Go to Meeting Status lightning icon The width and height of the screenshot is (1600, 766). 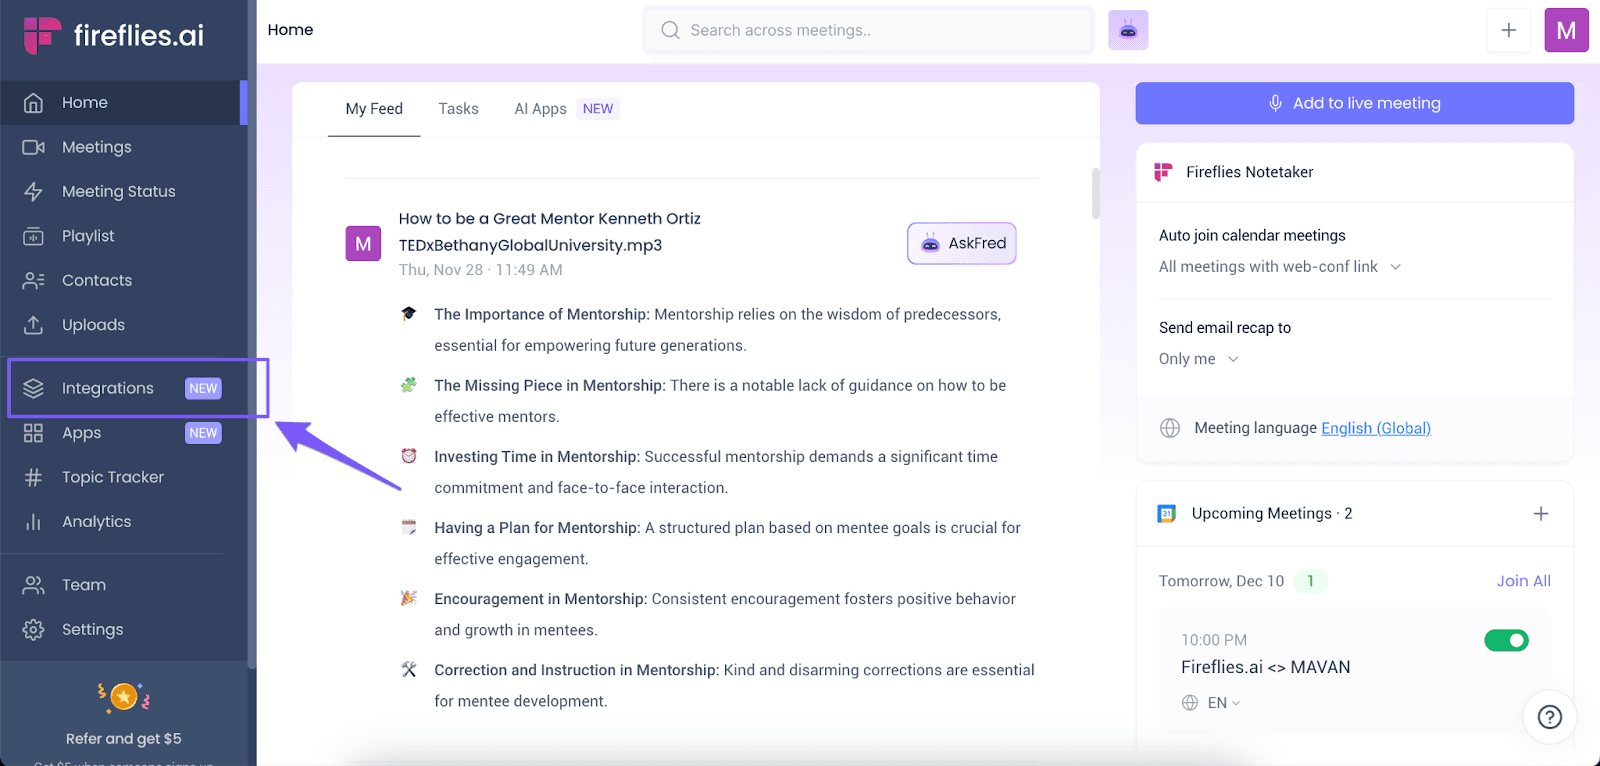33,191
